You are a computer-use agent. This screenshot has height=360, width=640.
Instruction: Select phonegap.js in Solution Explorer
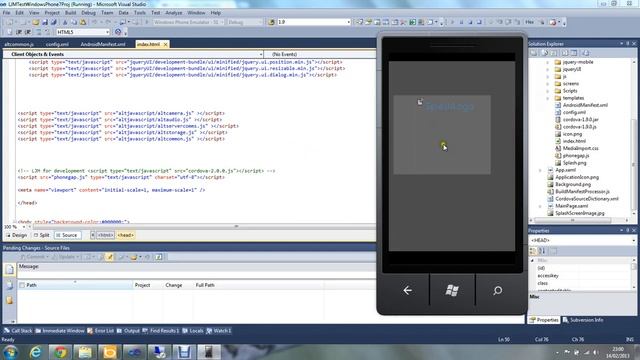coord(576,156)
